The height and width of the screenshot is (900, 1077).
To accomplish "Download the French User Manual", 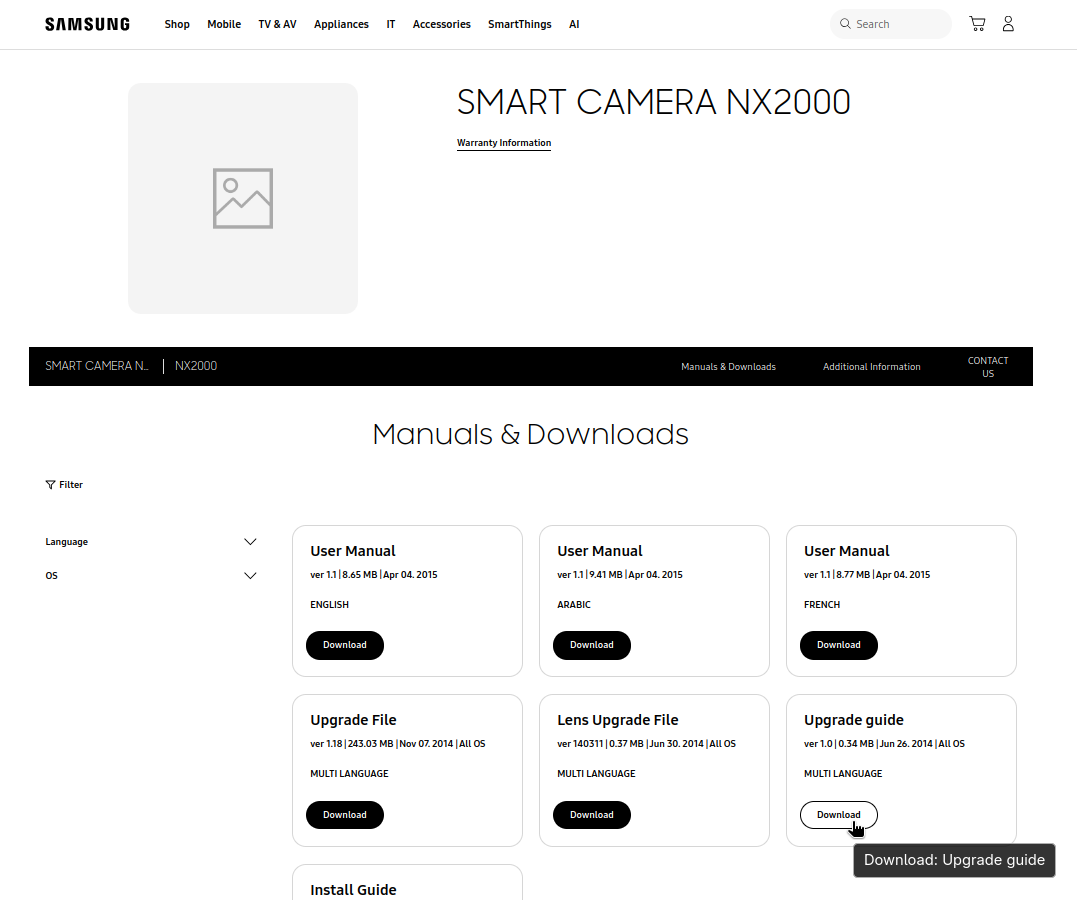I will click(x=839, y=645).
